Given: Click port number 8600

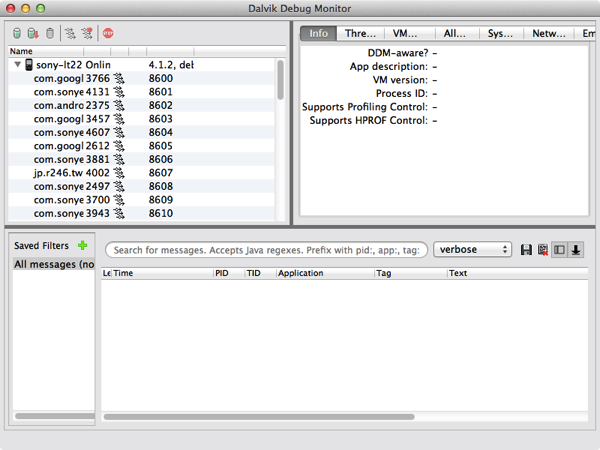Looking at the screenshot, I should point(161,78).
